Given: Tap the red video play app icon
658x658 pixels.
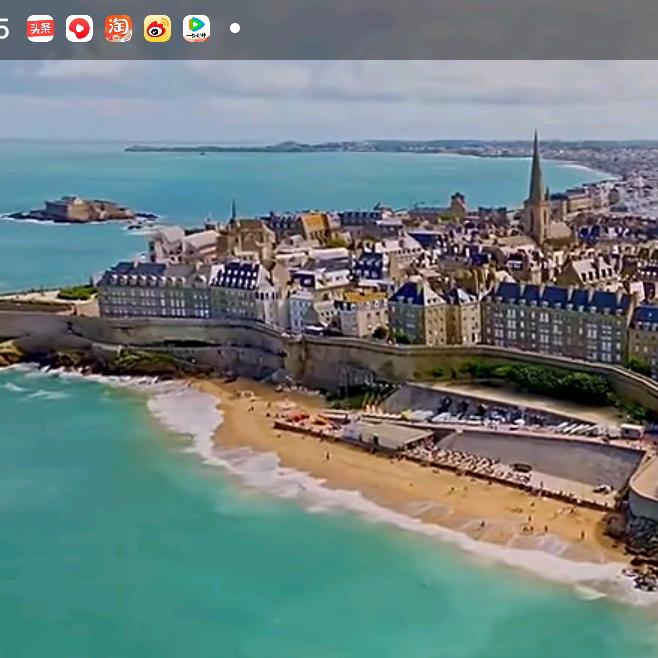Looking at the screenshot, I should tap(79, 28).
